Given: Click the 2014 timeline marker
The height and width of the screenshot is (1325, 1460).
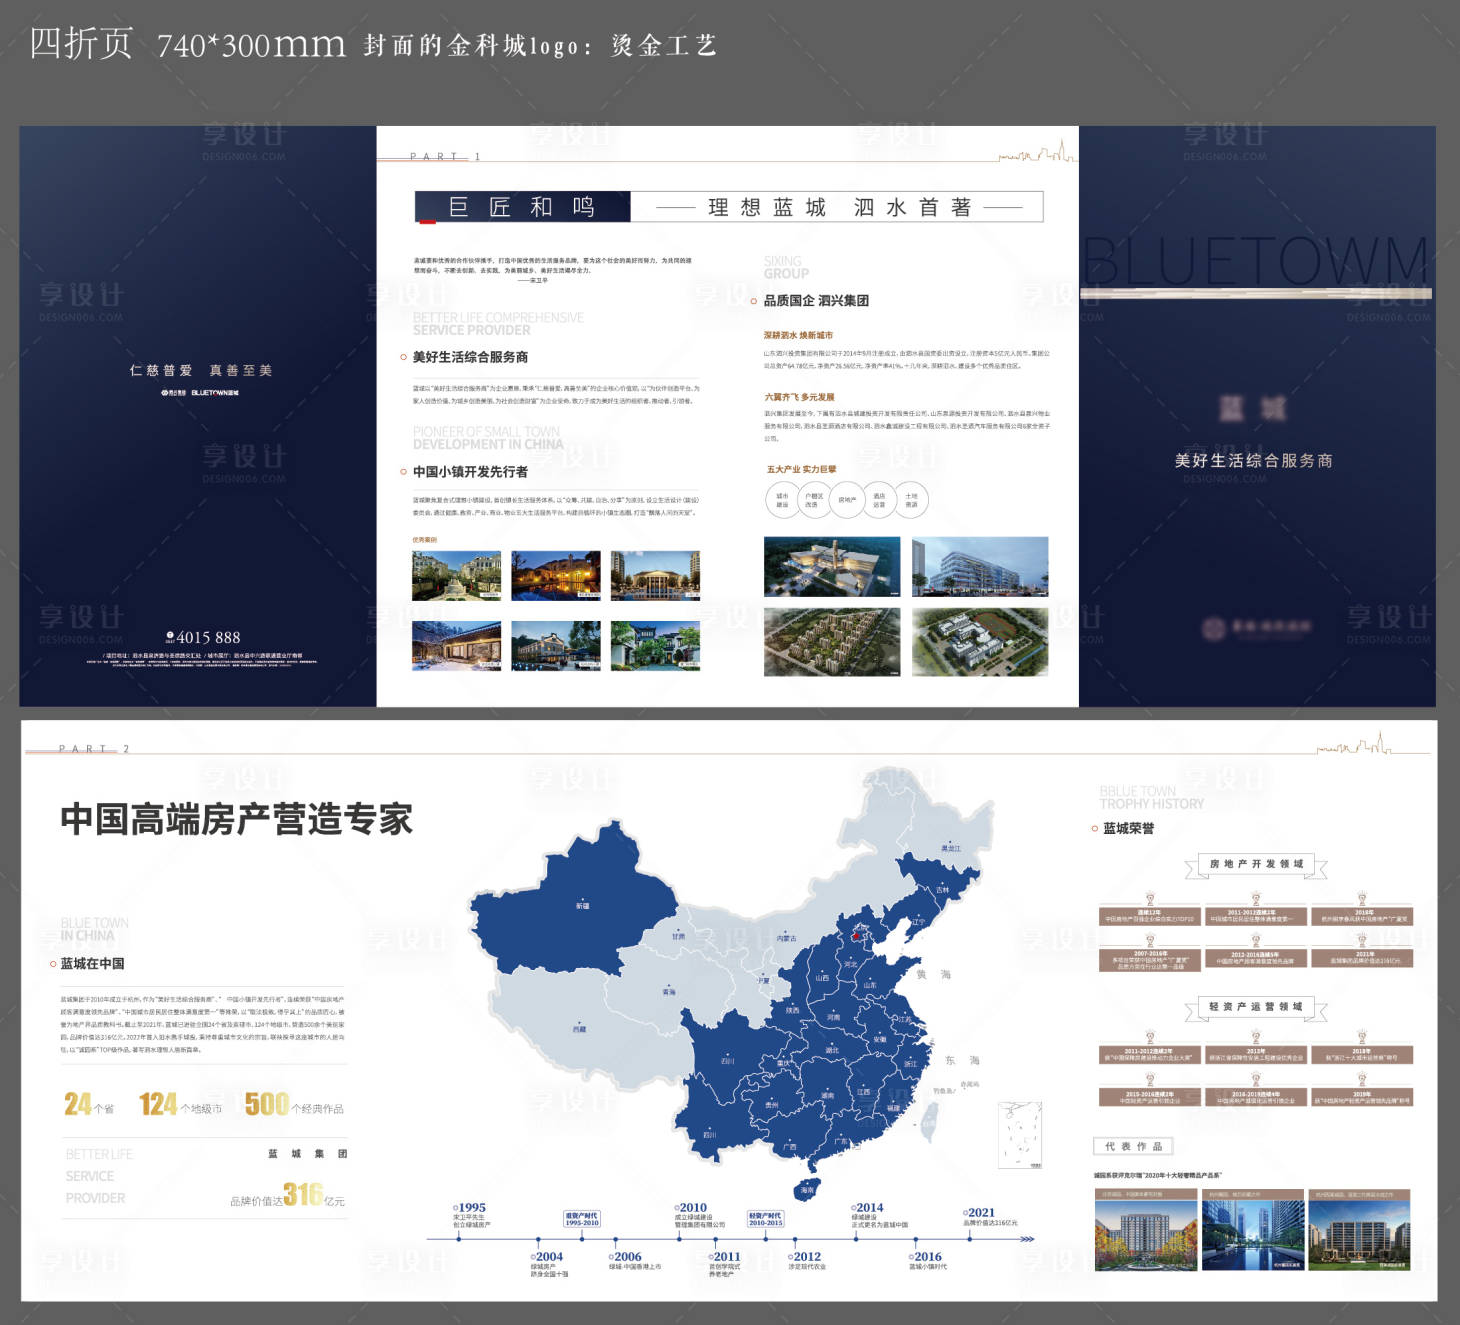Looking at the screenshot, I should pos(867,1207).
